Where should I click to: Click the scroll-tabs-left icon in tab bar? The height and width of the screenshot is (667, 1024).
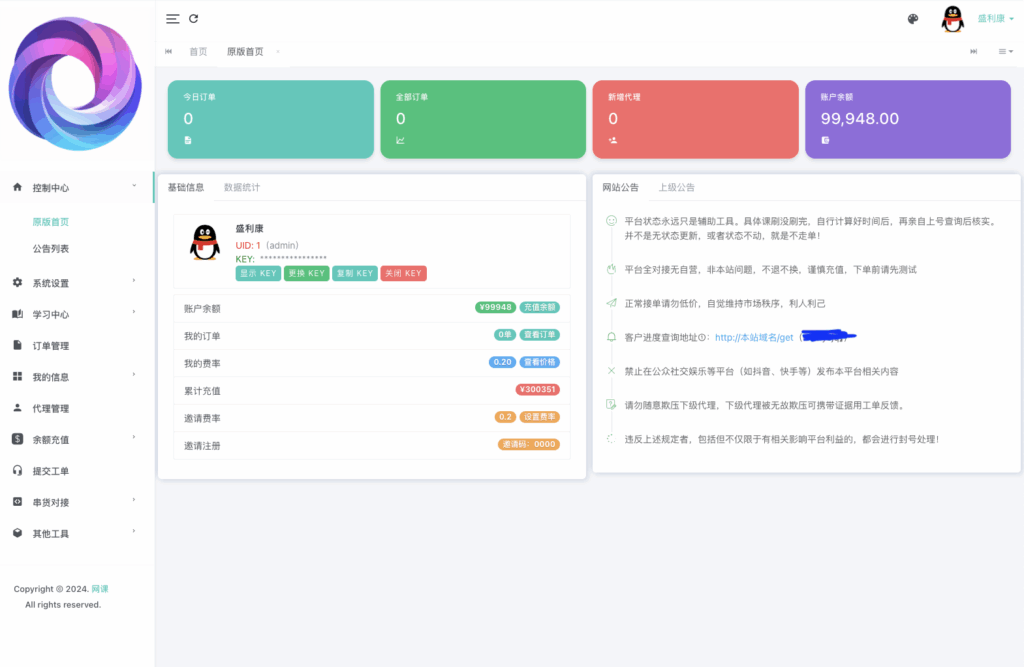pyautogui.click(x=168, y=51)
